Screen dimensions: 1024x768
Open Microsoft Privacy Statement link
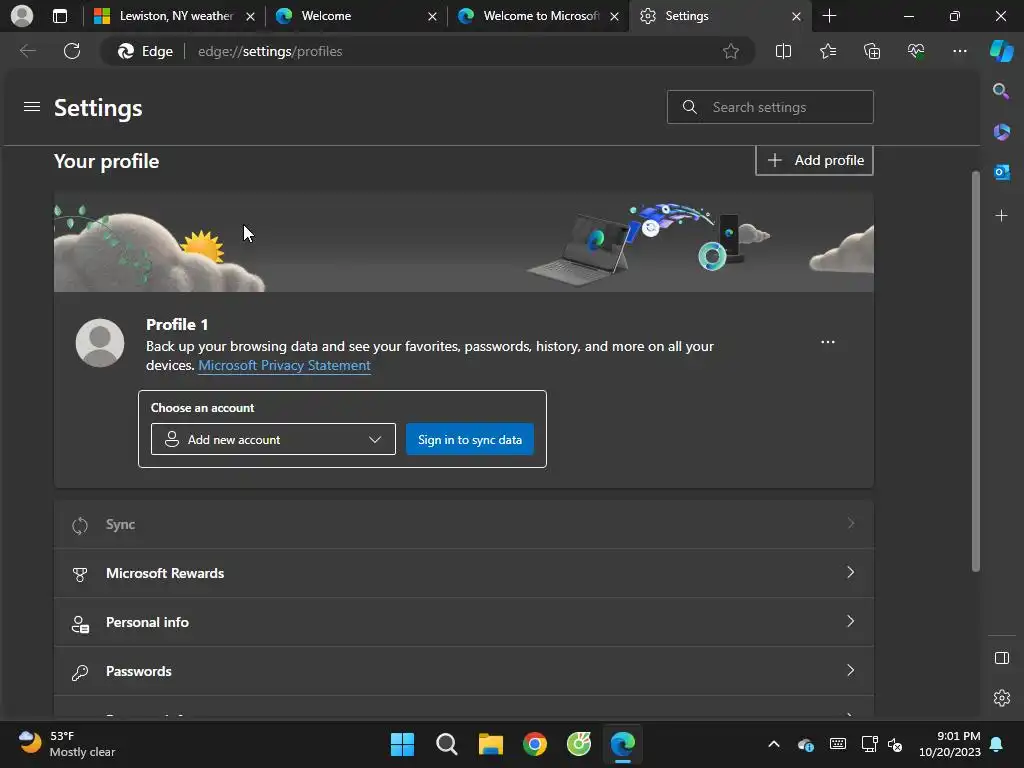284,365
